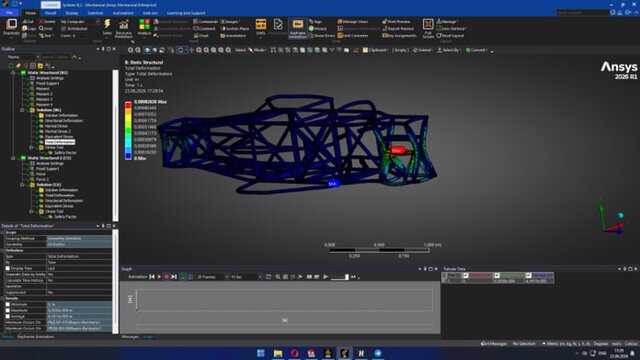Toggle the red Minimum column checkbox in Tabular Data

pyautogui.click(x=466, y=276)
